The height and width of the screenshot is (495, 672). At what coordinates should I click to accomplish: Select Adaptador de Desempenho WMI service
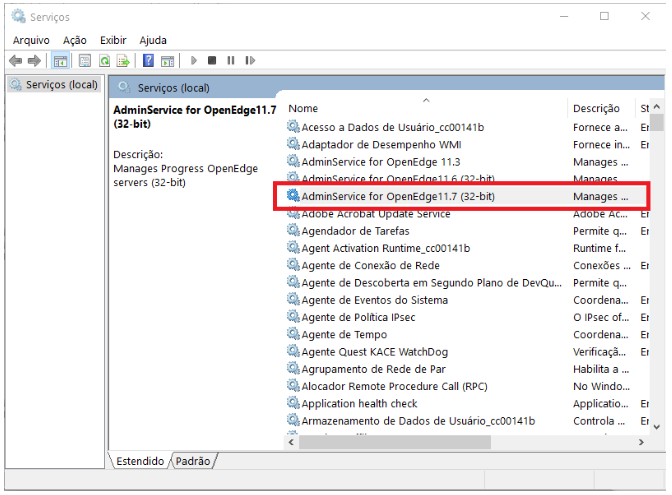(467, 144)
